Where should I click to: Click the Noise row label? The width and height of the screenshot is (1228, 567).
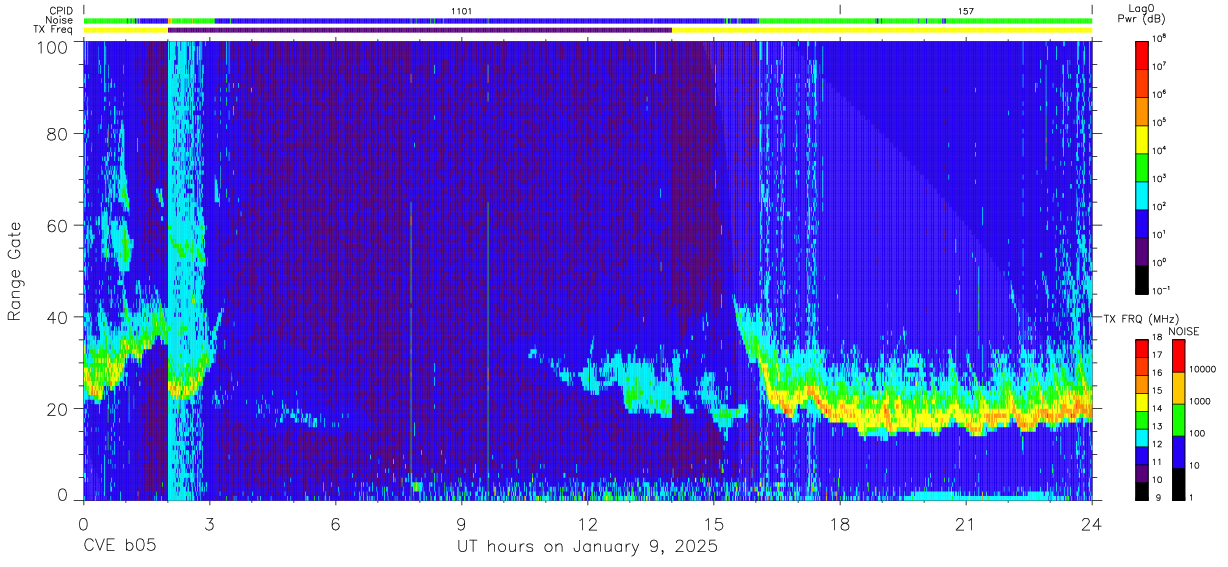coord(60,20)
